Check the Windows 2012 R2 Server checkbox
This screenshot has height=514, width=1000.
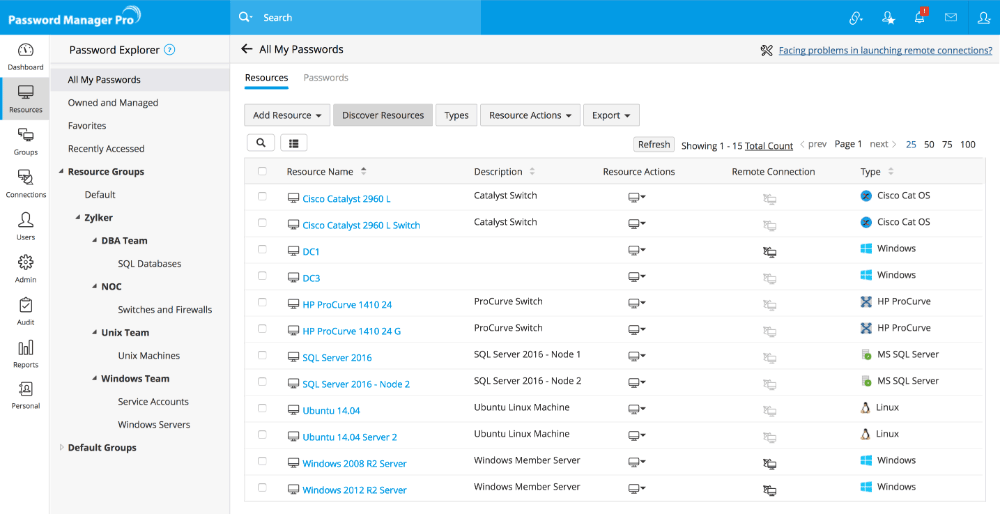point(262,487)
